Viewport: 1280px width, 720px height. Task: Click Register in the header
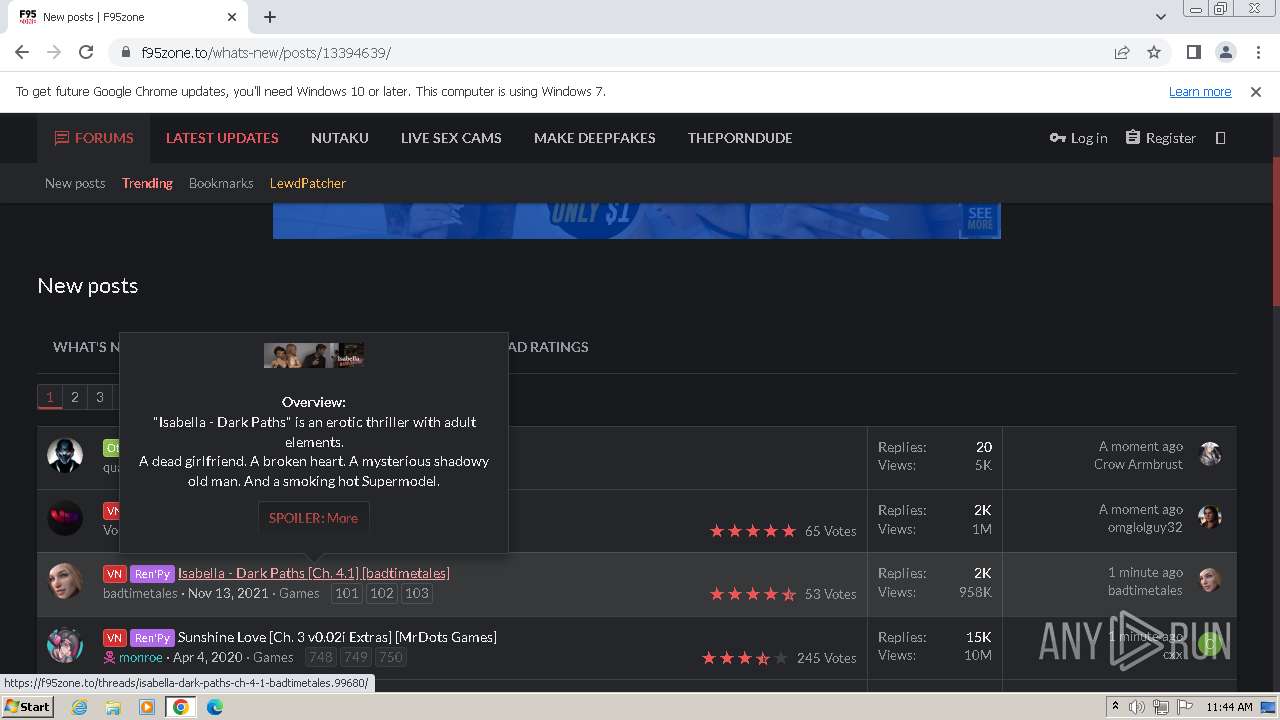pos(1160,138)
